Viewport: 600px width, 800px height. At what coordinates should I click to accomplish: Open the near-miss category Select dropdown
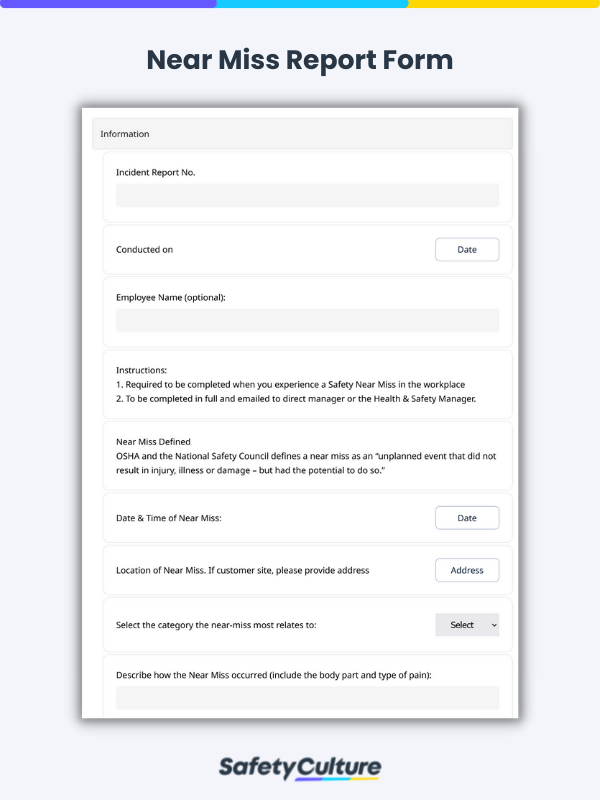[467, 624]
